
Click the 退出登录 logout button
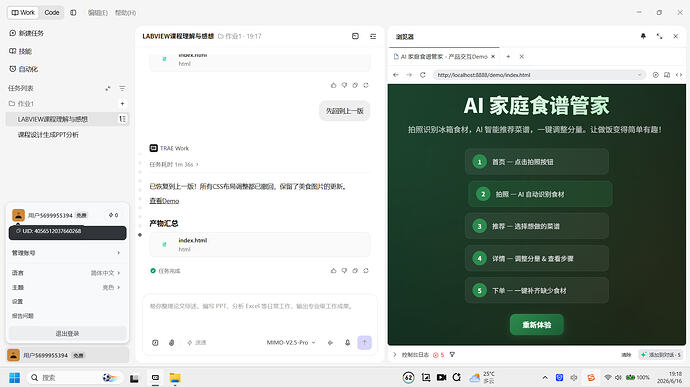click(67, 333)
